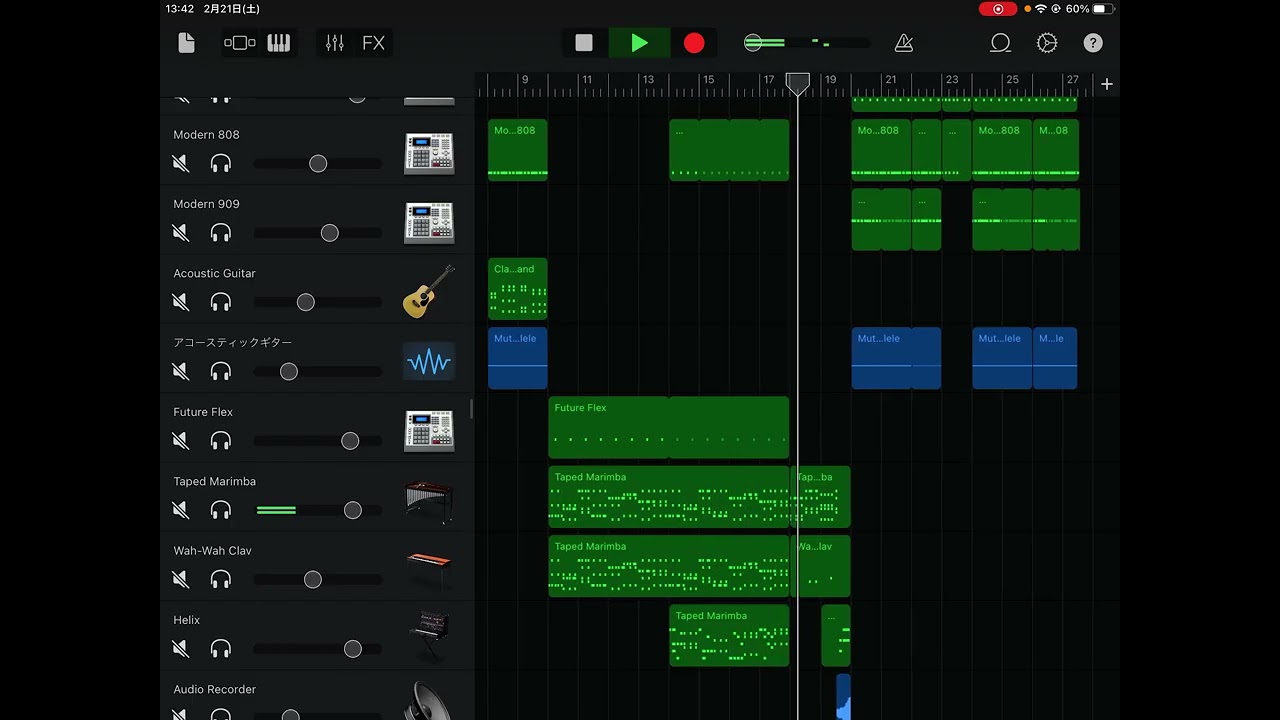Select the Wah-Wah Clav track name
The image size is (1280, 720).
click(212, 551)
